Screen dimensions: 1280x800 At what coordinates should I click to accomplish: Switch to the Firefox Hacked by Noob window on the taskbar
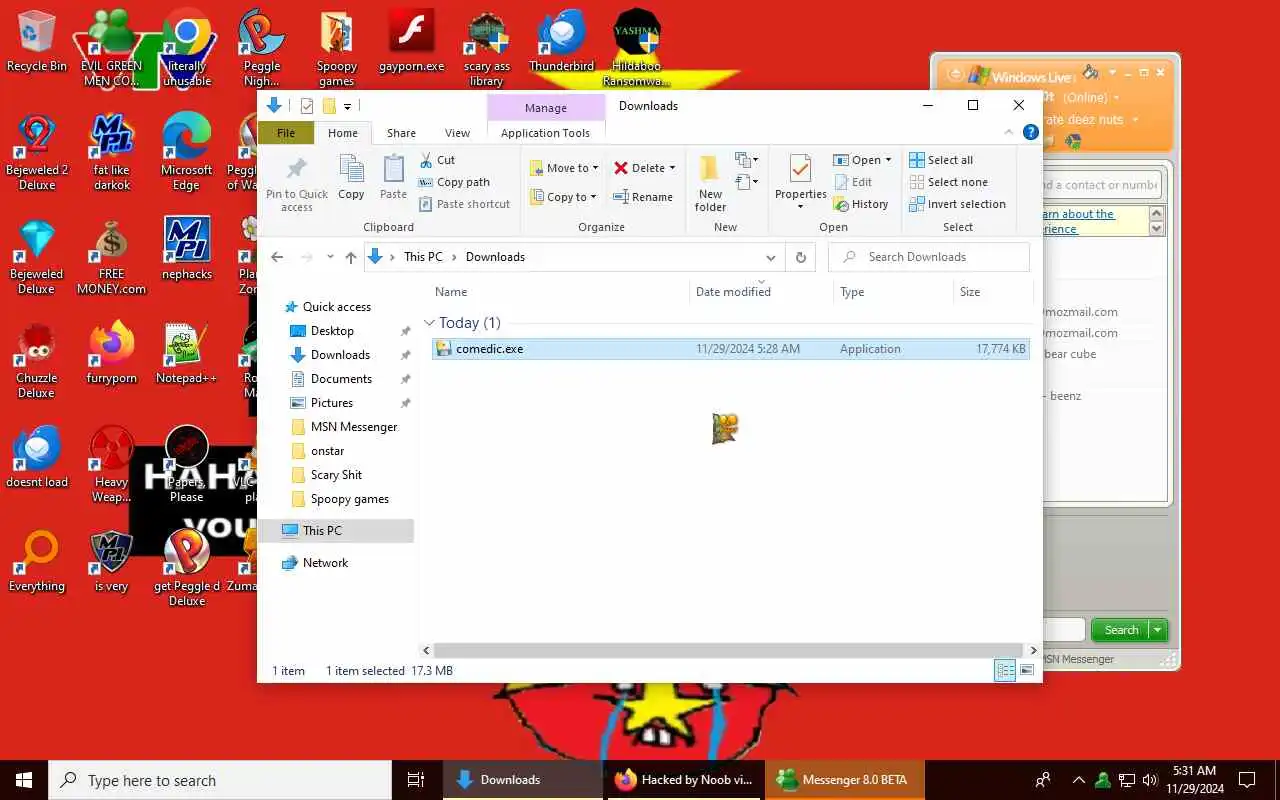point(685,780)
